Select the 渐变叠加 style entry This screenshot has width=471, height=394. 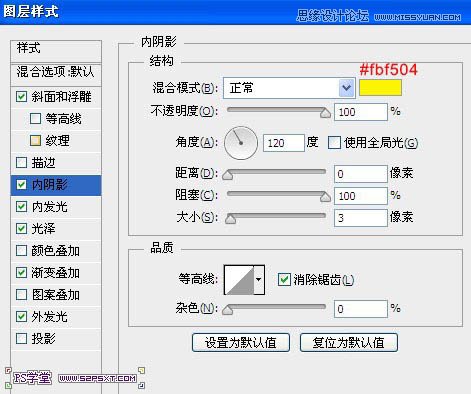click(56, 273)
